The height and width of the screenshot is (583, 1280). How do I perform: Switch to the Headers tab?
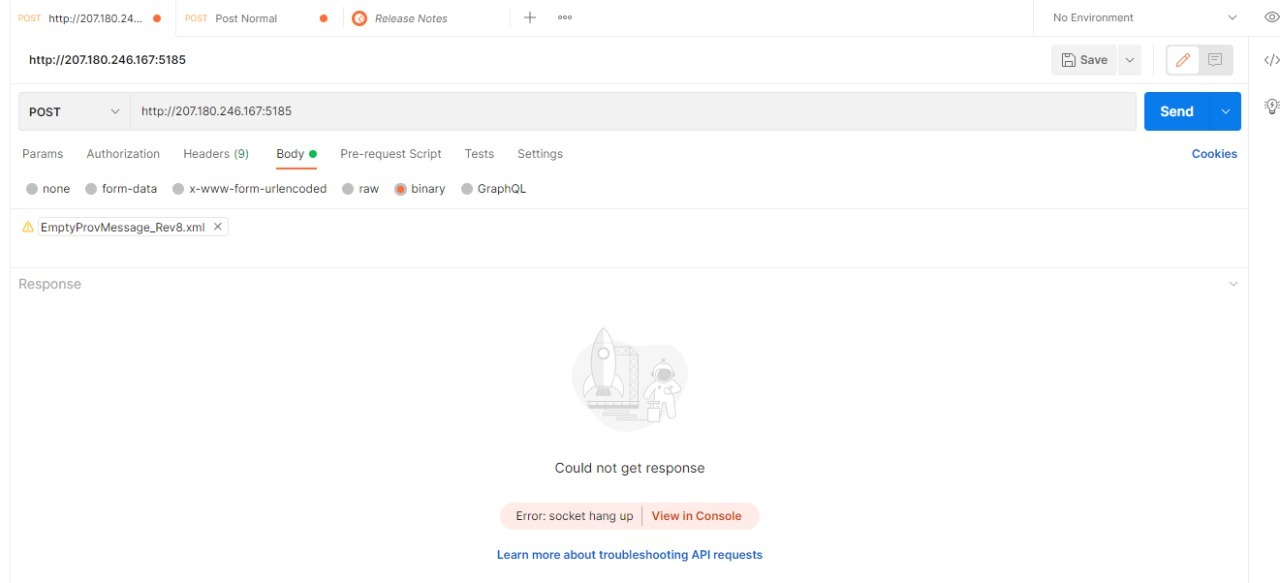point(216,153)
